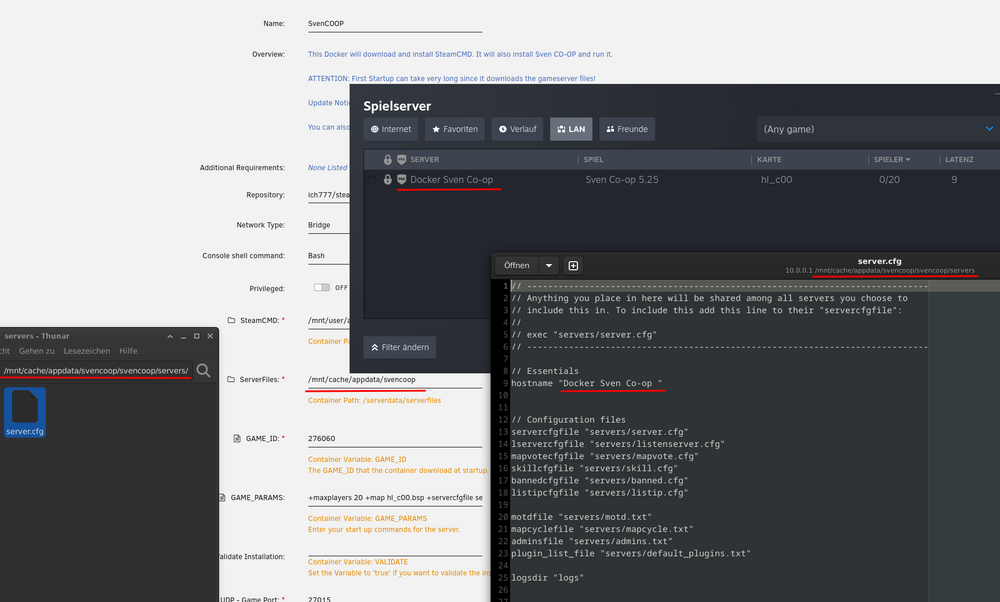Click the folder icon next to ServerFiles
This screenshot has width=1000, height=602.
(231, 379)
